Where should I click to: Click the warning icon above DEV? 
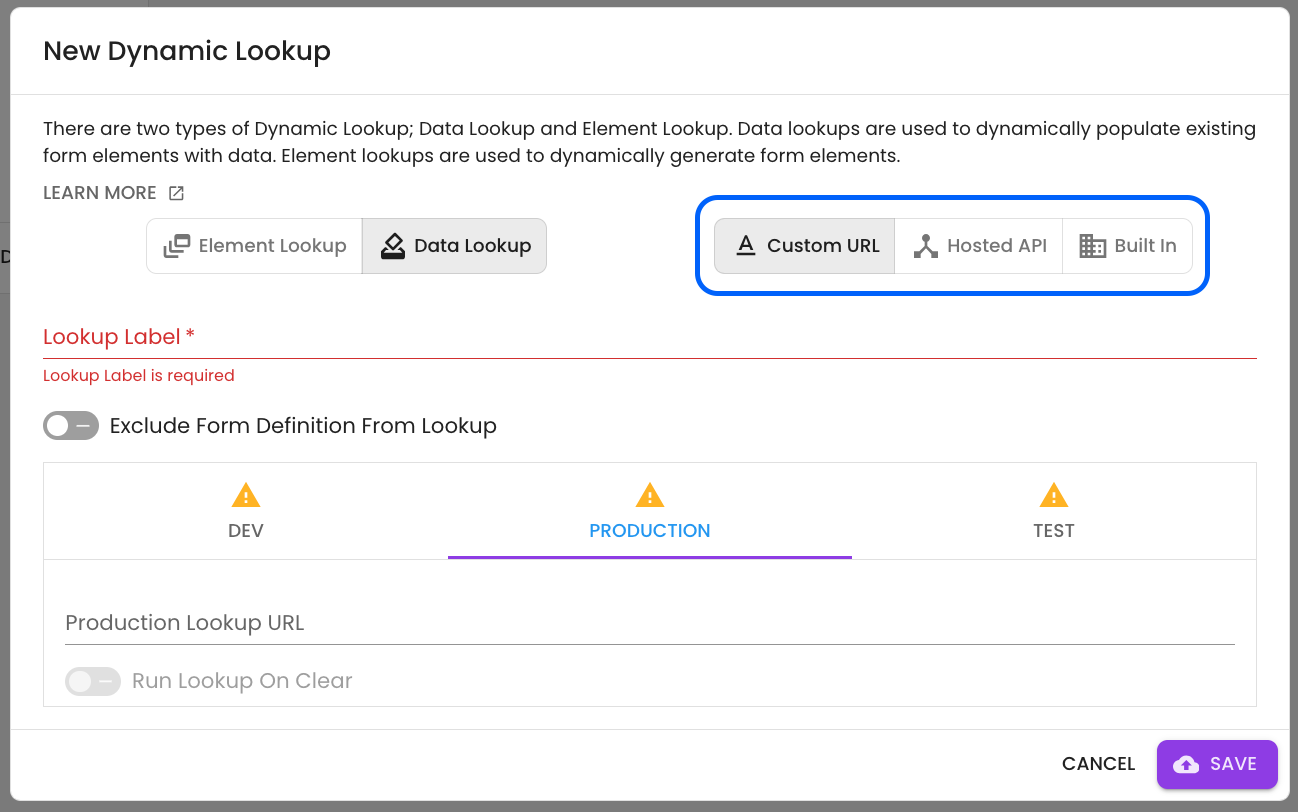pos(246,495)
